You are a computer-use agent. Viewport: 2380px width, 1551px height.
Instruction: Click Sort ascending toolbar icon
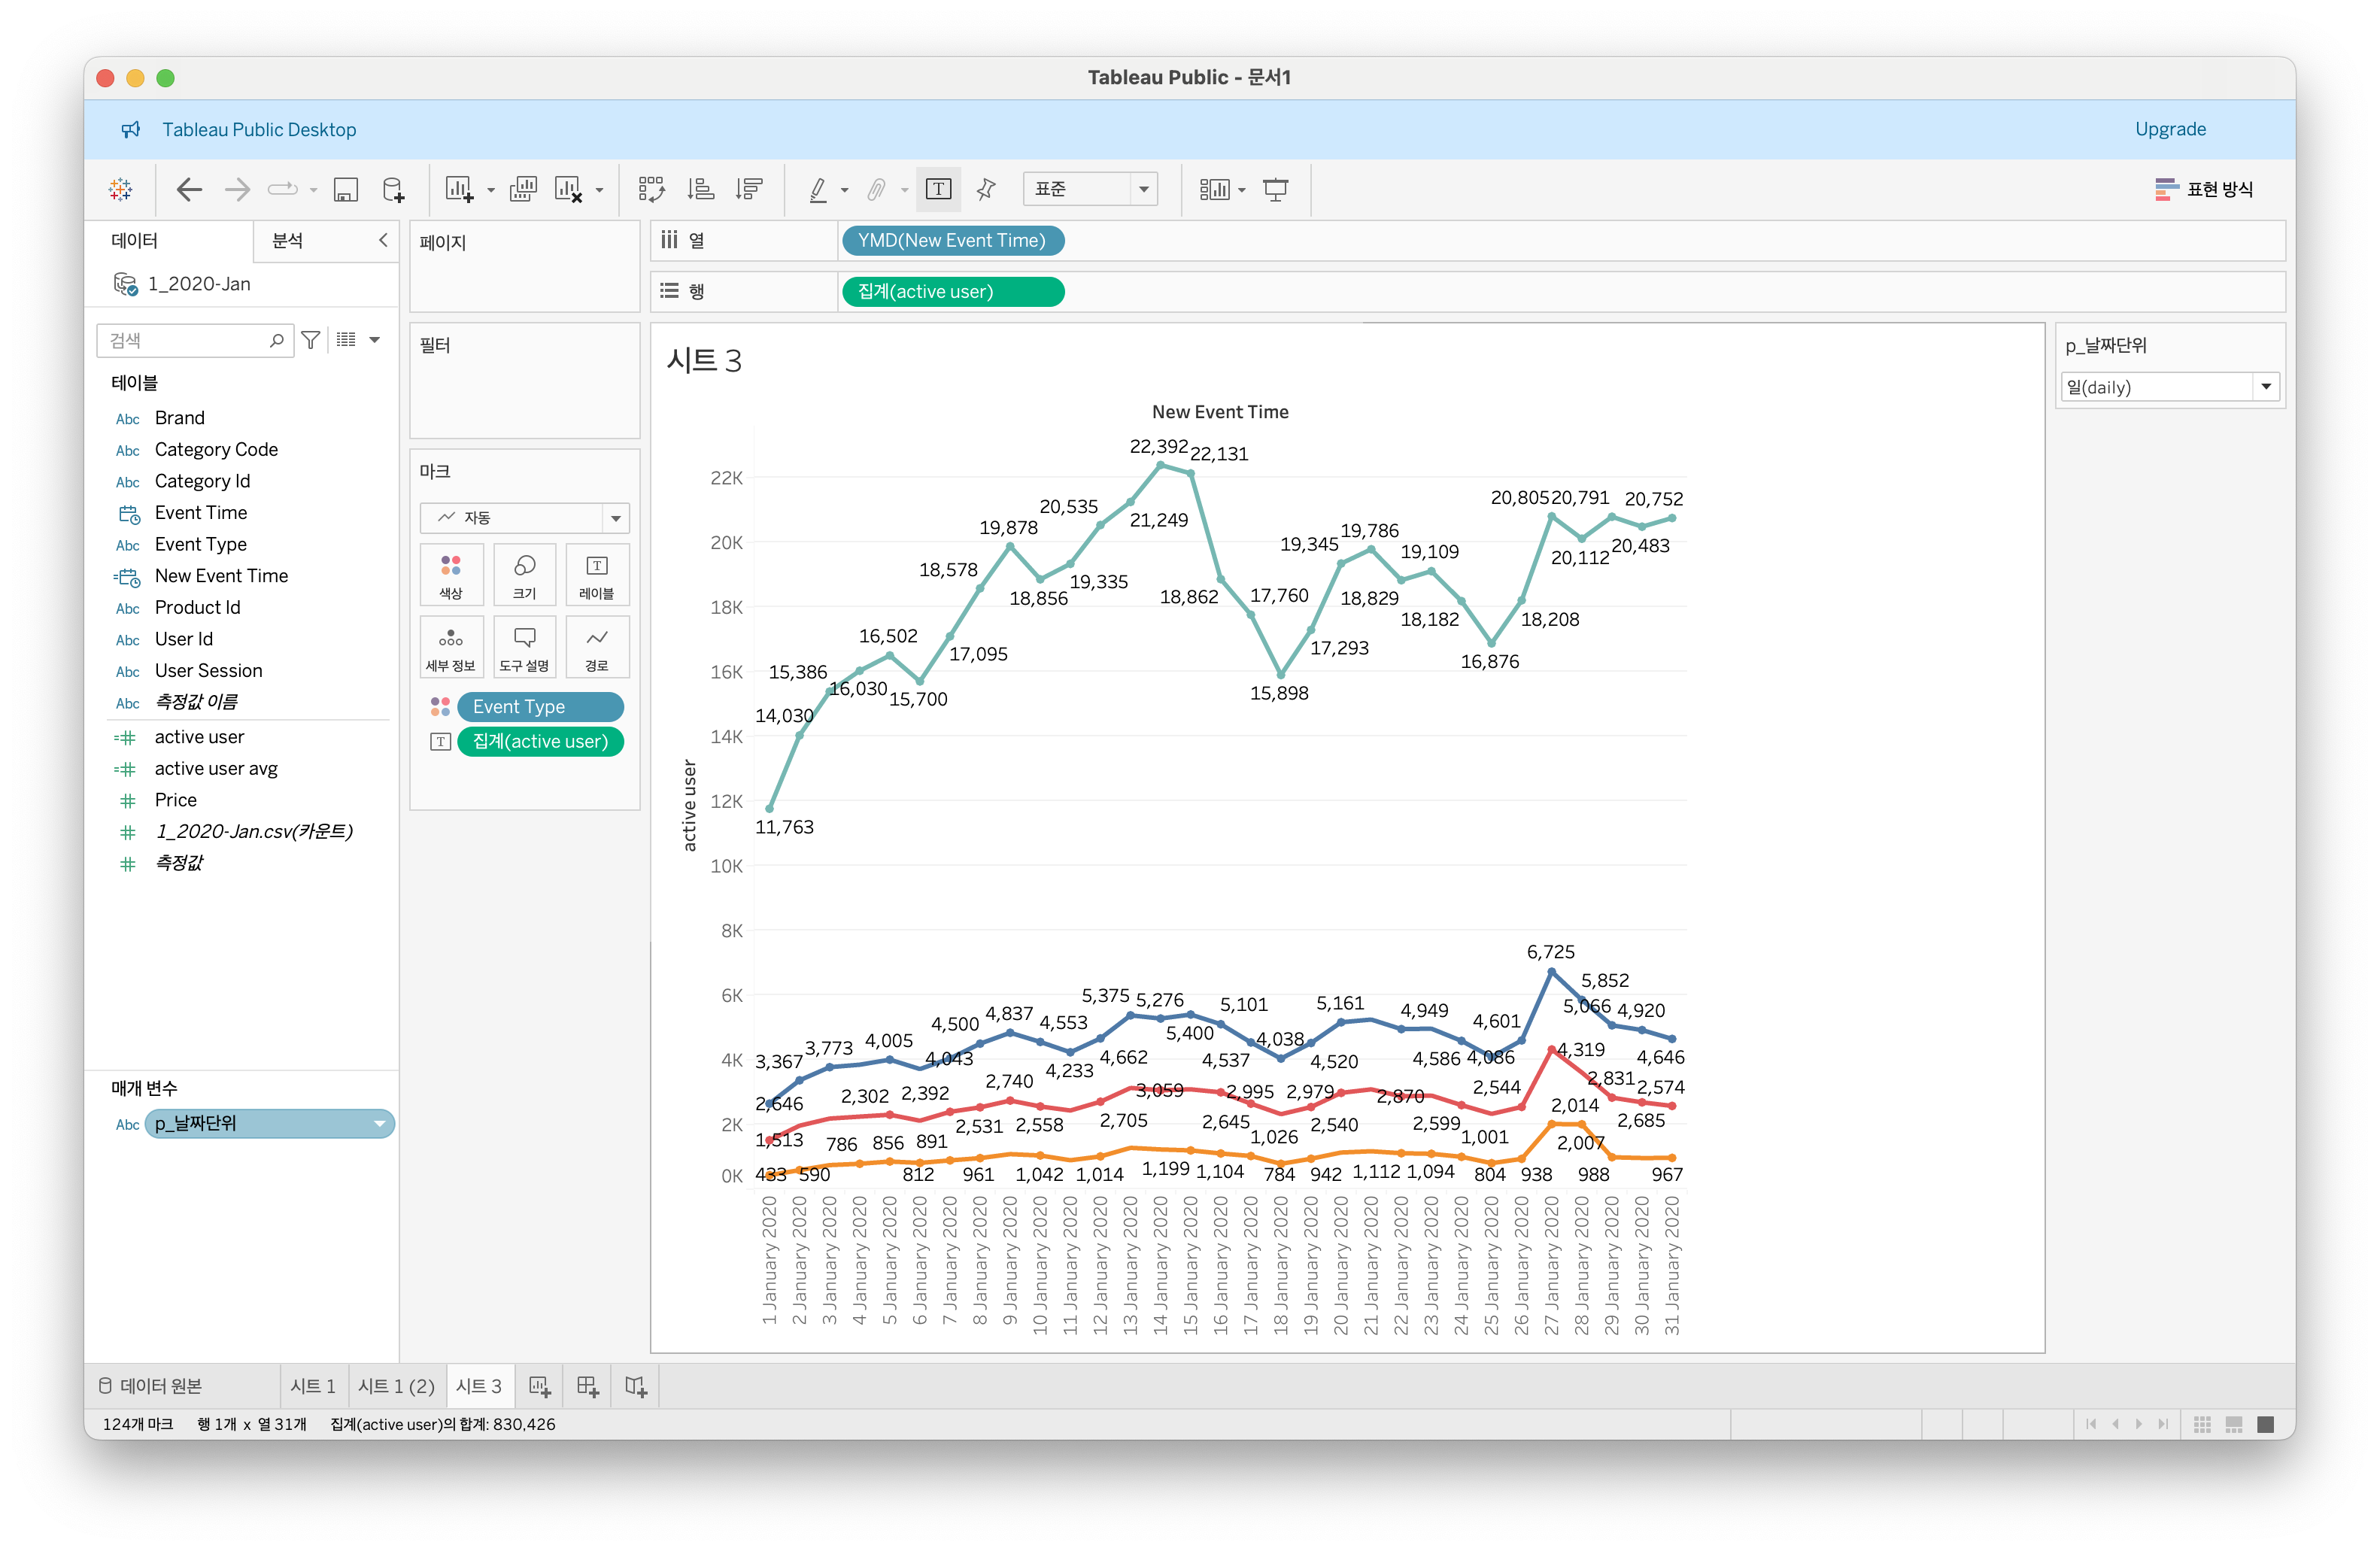tap(700, 189)
